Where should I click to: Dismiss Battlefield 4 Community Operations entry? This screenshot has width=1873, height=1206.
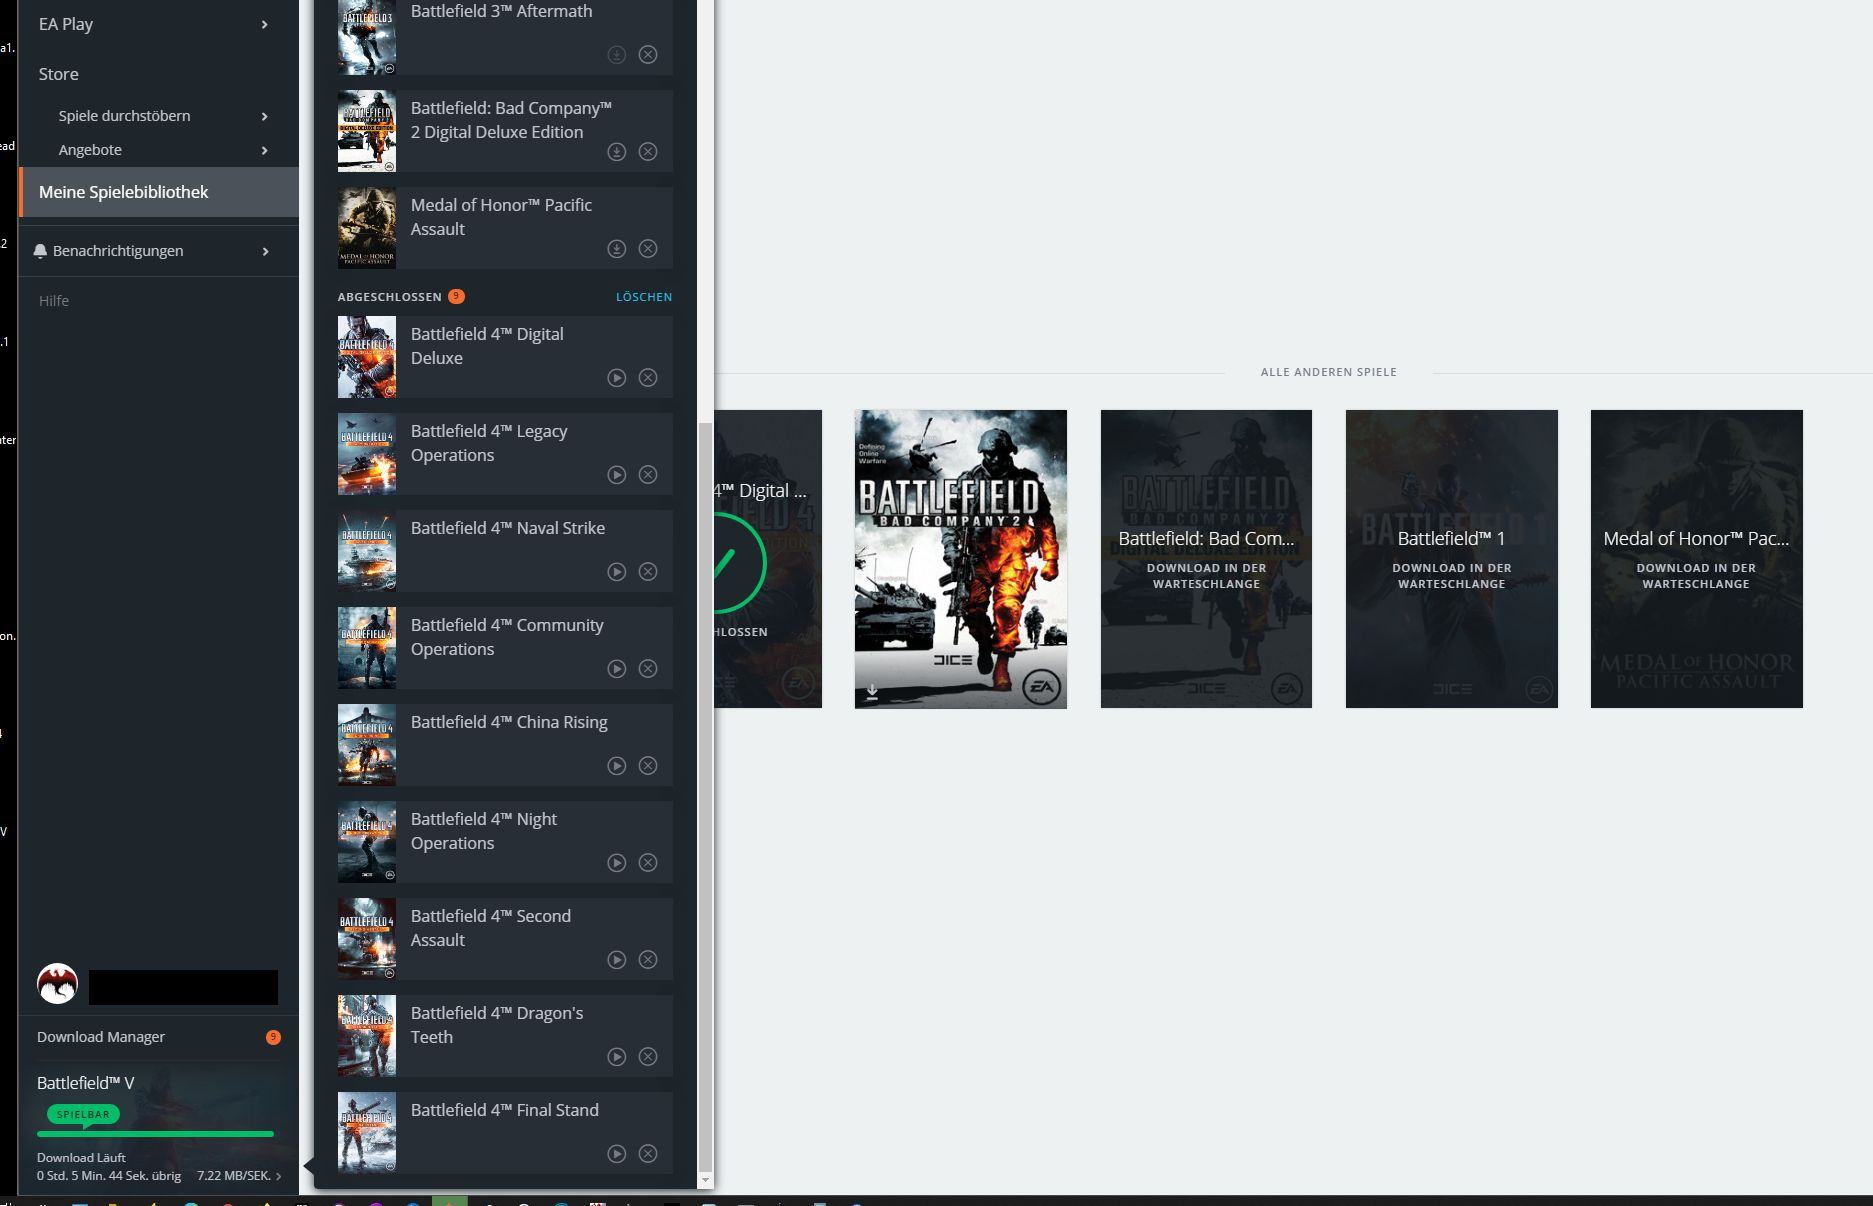click(x=648, y=668)
